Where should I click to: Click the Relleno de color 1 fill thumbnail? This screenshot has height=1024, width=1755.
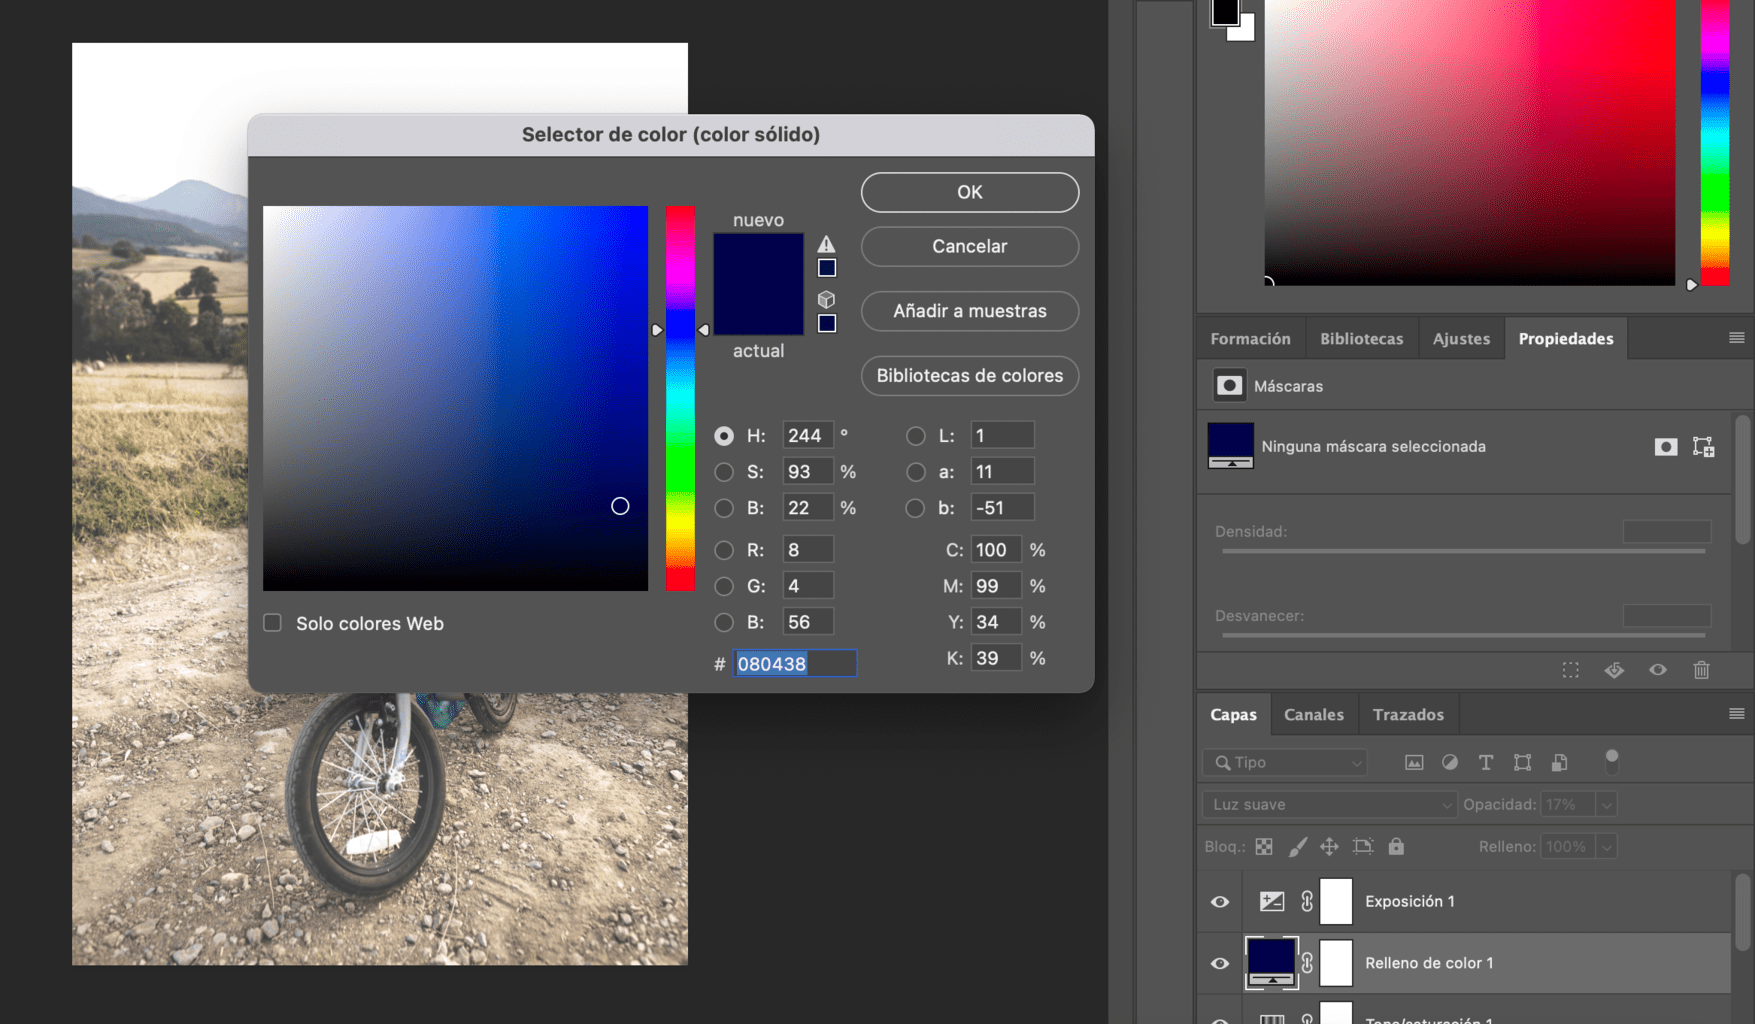1271,963
